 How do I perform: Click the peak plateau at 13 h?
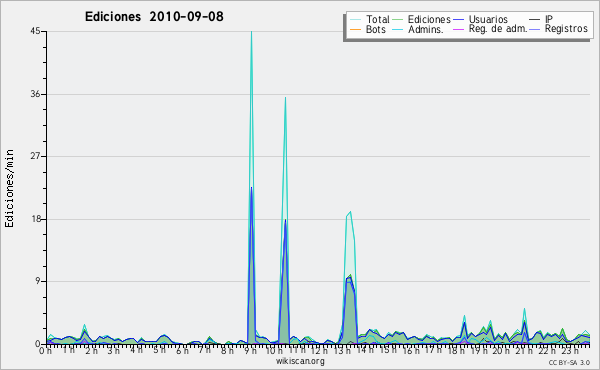click(x=349, y=214)
